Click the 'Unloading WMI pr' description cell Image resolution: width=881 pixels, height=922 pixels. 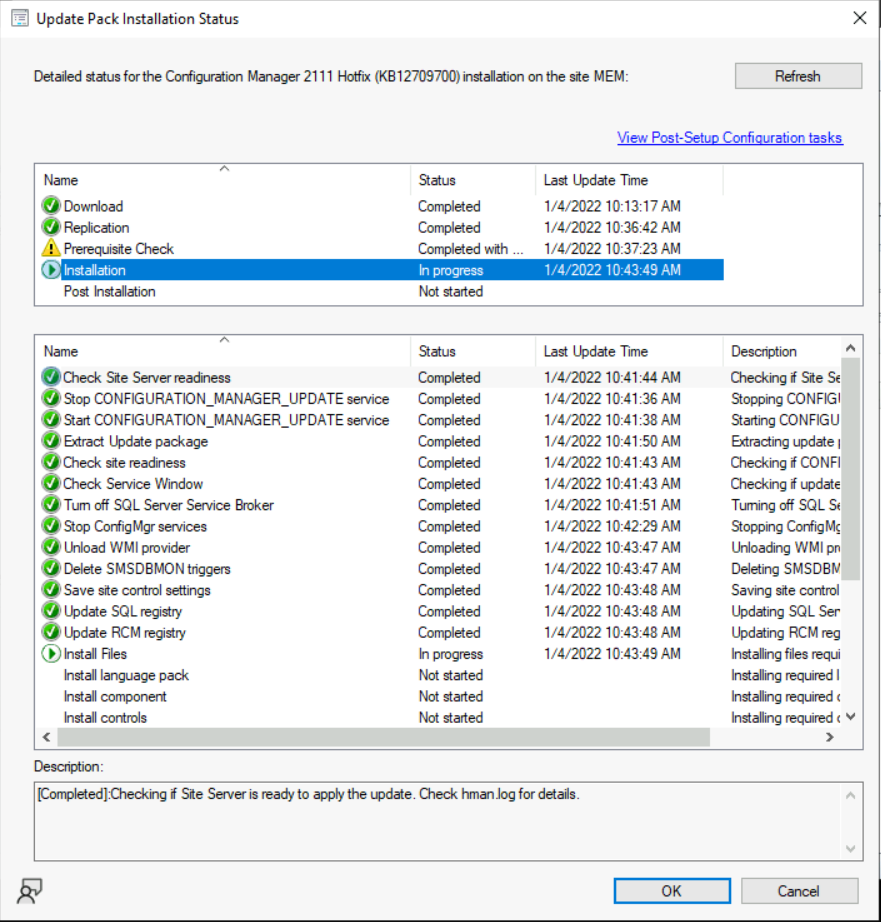point(785,547)
